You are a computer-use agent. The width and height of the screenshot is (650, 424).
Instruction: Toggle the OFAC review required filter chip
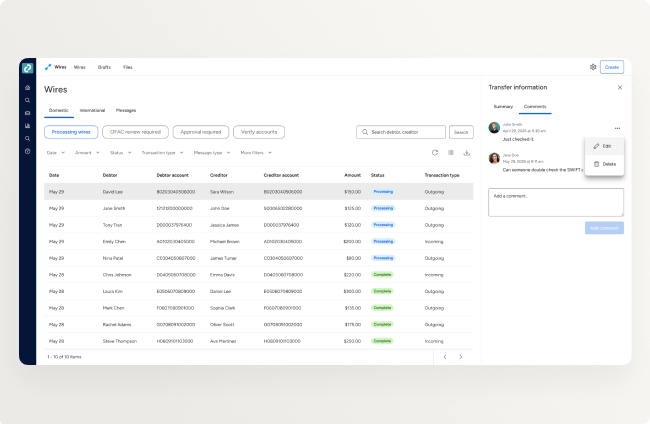pyautogui.click(x=135, y=132)
